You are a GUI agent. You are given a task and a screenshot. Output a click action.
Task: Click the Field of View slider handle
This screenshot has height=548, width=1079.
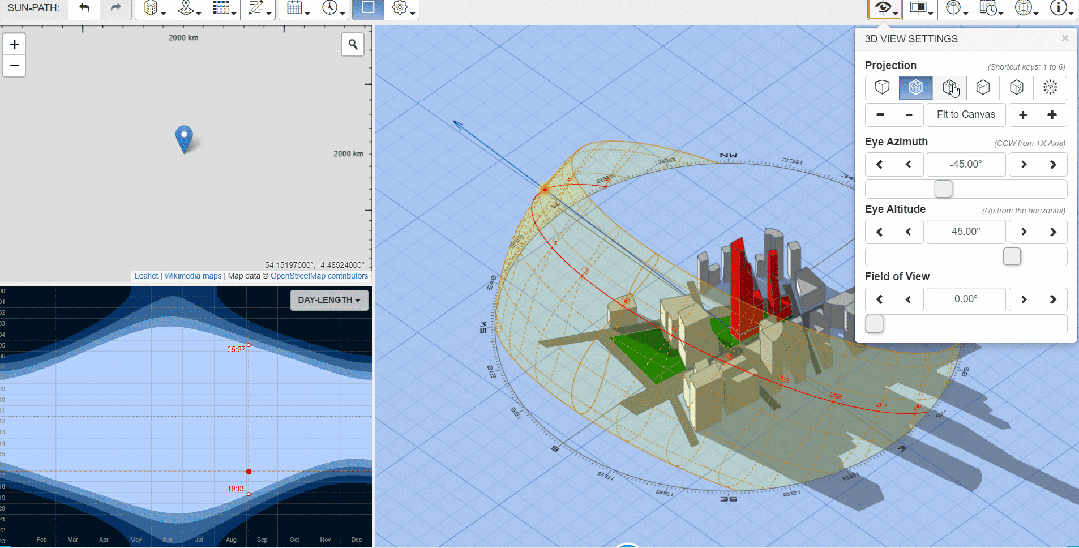[875, 324]
